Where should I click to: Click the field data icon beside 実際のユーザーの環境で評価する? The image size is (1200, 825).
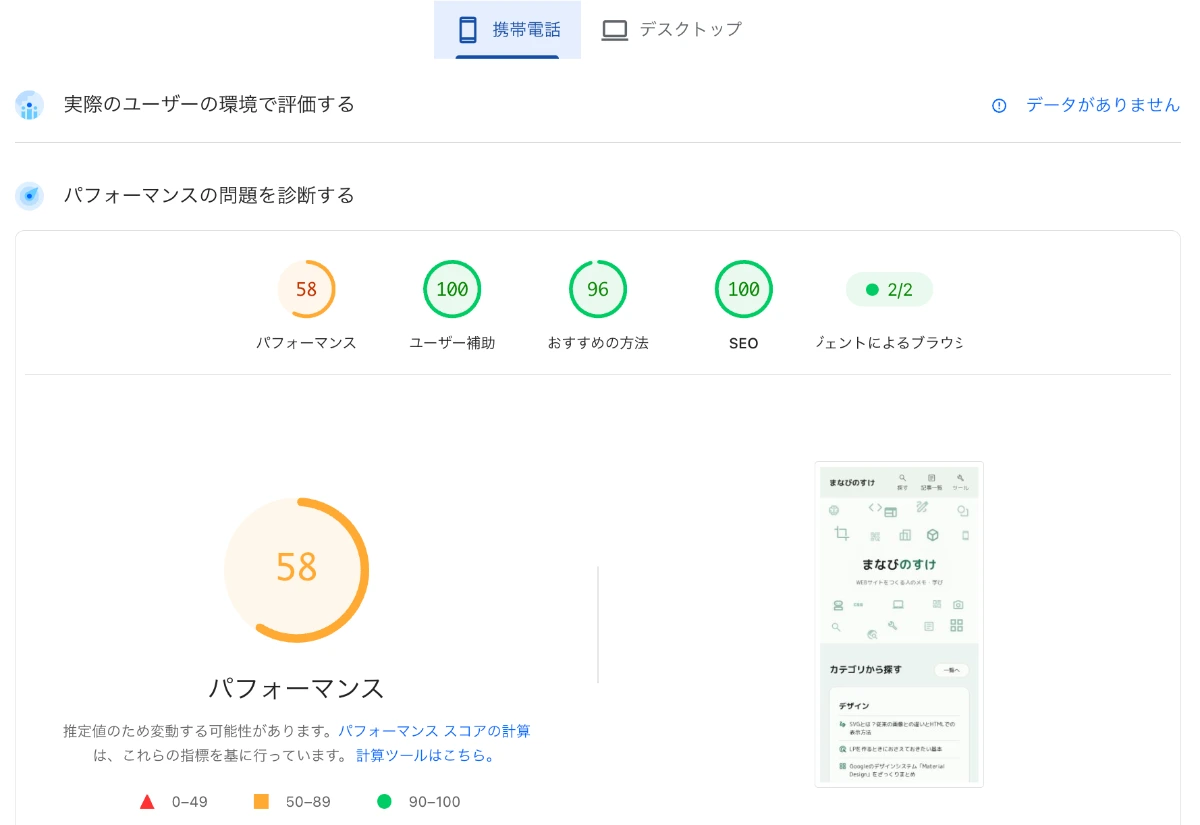pos(30,105)
